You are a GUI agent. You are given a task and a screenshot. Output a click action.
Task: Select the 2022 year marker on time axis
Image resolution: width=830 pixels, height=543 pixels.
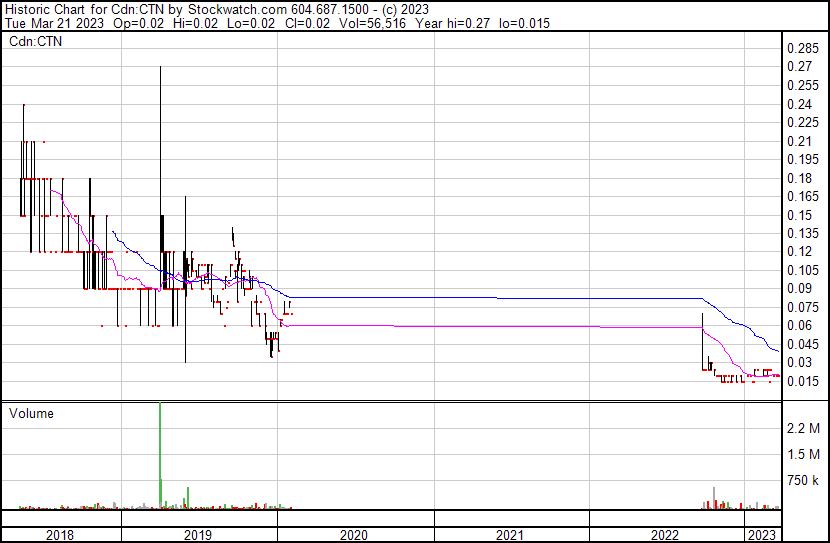click(665, 534)
